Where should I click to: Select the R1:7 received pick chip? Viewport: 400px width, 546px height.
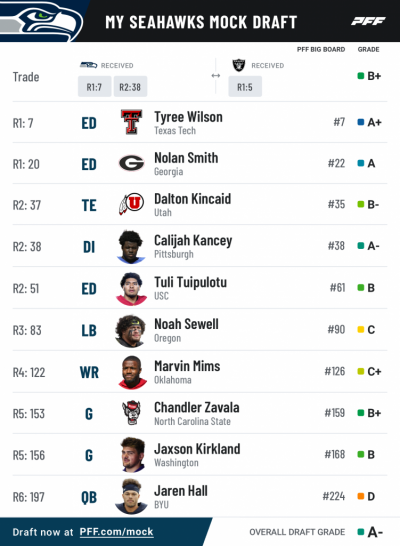pyautogui.click(x=94, y=87)
